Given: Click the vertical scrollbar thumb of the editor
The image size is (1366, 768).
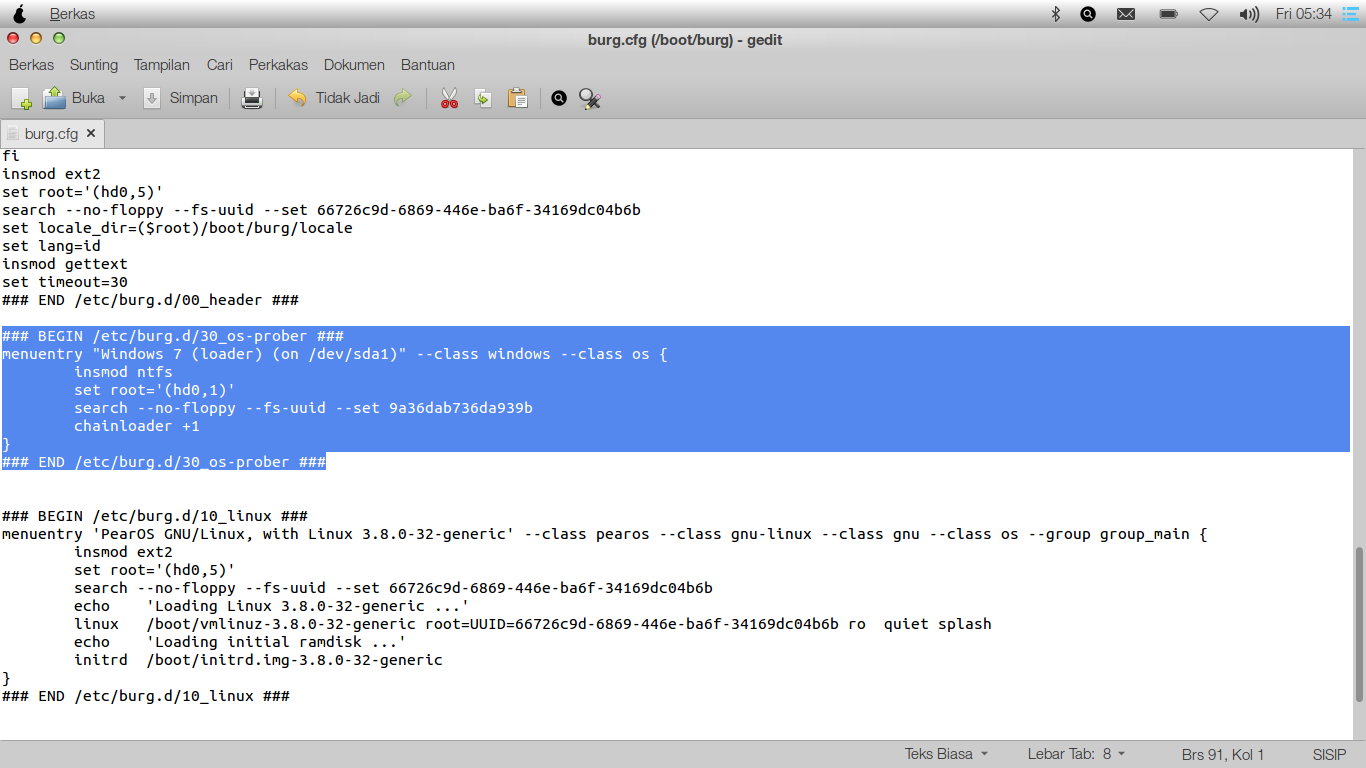Looking at the screenshot, I should tap(1359, 625).
